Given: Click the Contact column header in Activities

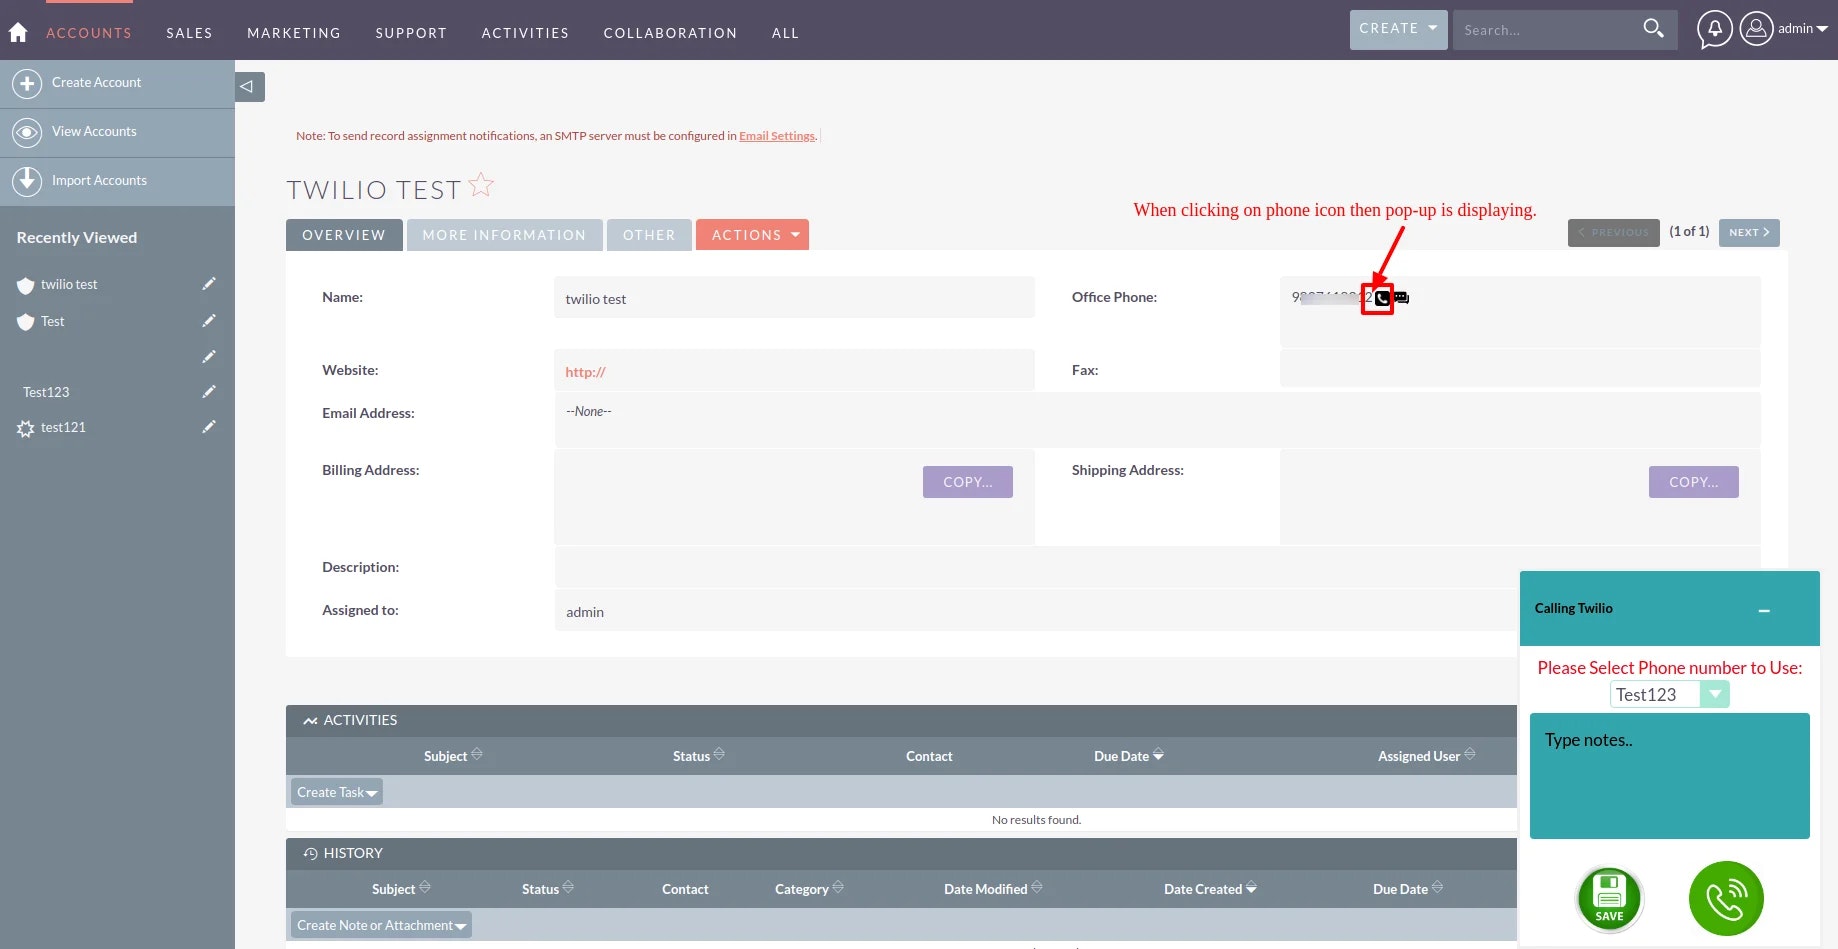Looking at the screenshot, I should [929, 756].
